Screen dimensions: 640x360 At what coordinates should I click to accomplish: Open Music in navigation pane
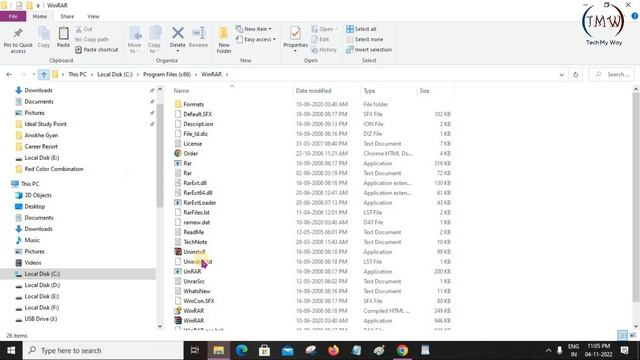pos(32,240)
